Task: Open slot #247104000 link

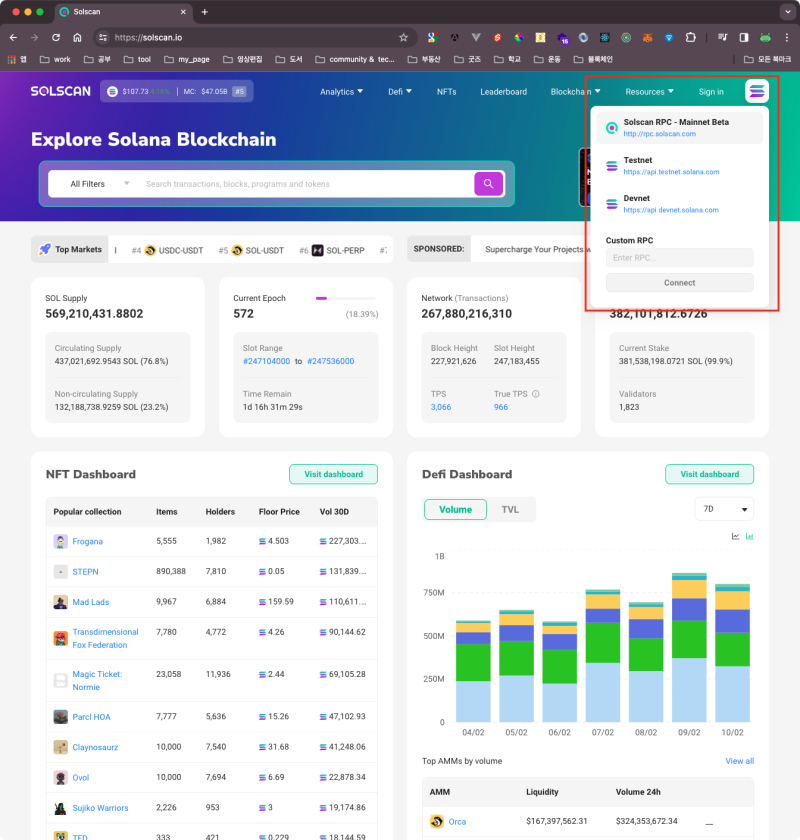Action: (266, 361)
